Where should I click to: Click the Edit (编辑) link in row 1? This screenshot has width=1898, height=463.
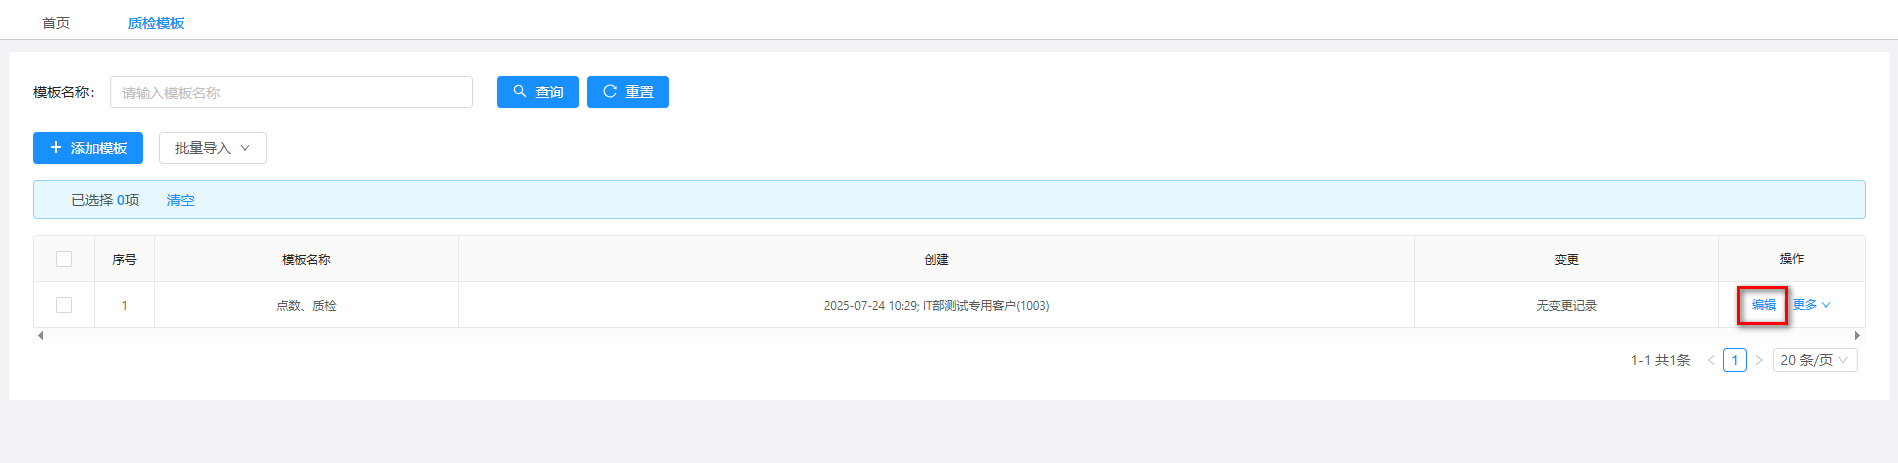(x=1763, y=305)
